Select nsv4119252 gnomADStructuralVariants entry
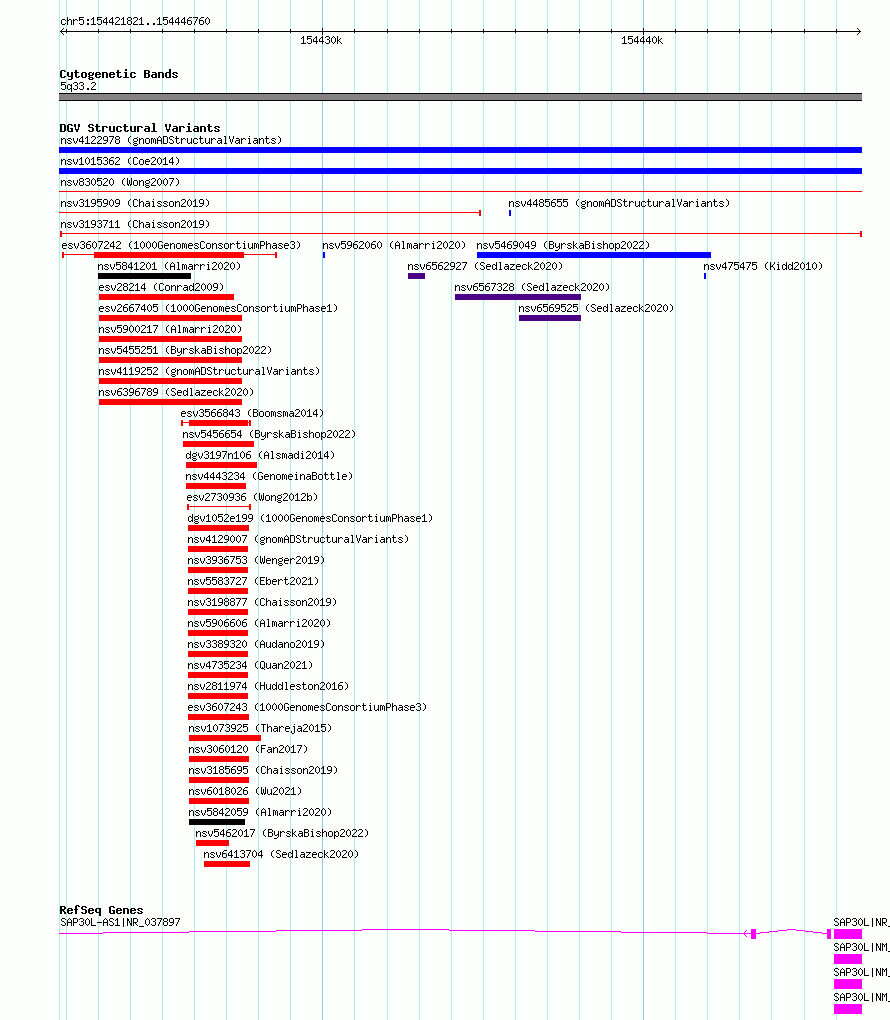The width and height of the screenshot is (890, 1020). (x=209, y=371)
